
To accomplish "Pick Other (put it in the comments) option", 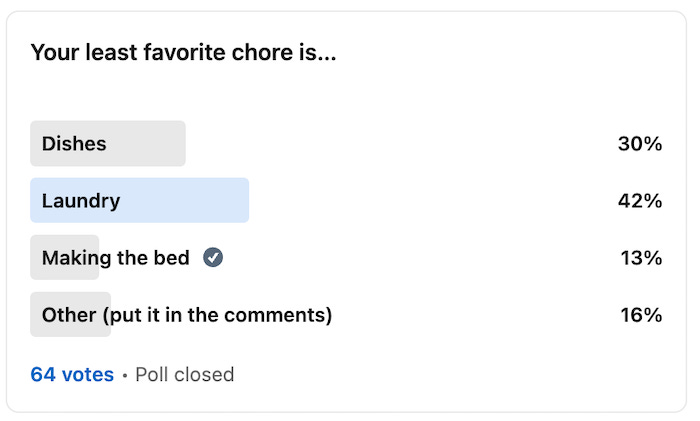I will point(186,315).
